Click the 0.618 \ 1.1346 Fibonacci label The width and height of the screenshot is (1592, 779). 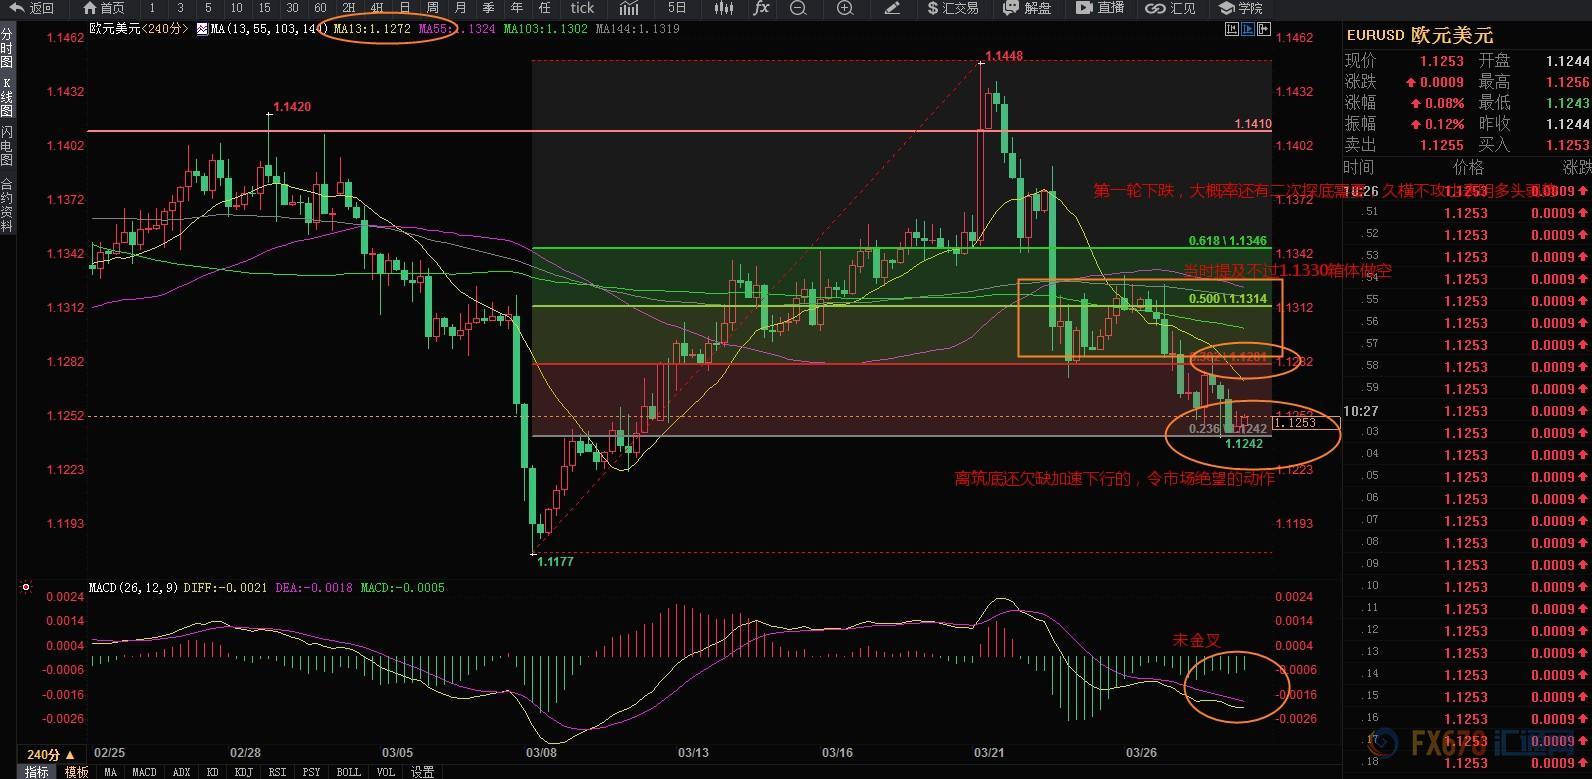click(1228, 241)
